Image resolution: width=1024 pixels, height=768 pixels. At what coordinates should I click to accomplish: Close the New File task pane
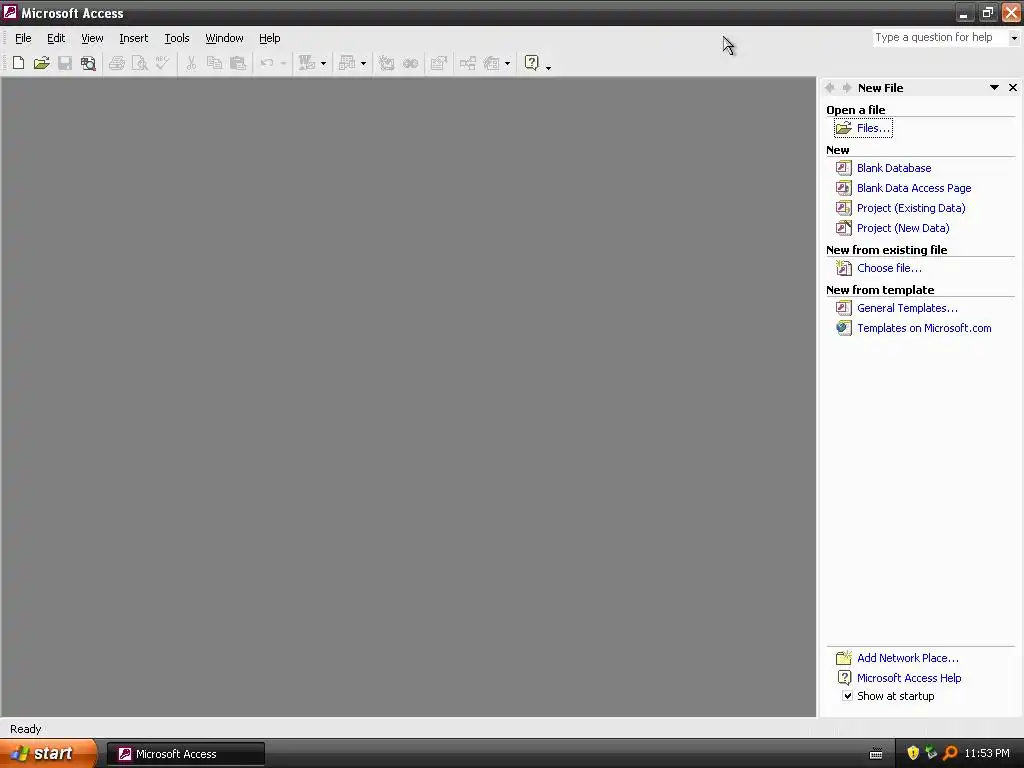click(x=1013, y=88)
